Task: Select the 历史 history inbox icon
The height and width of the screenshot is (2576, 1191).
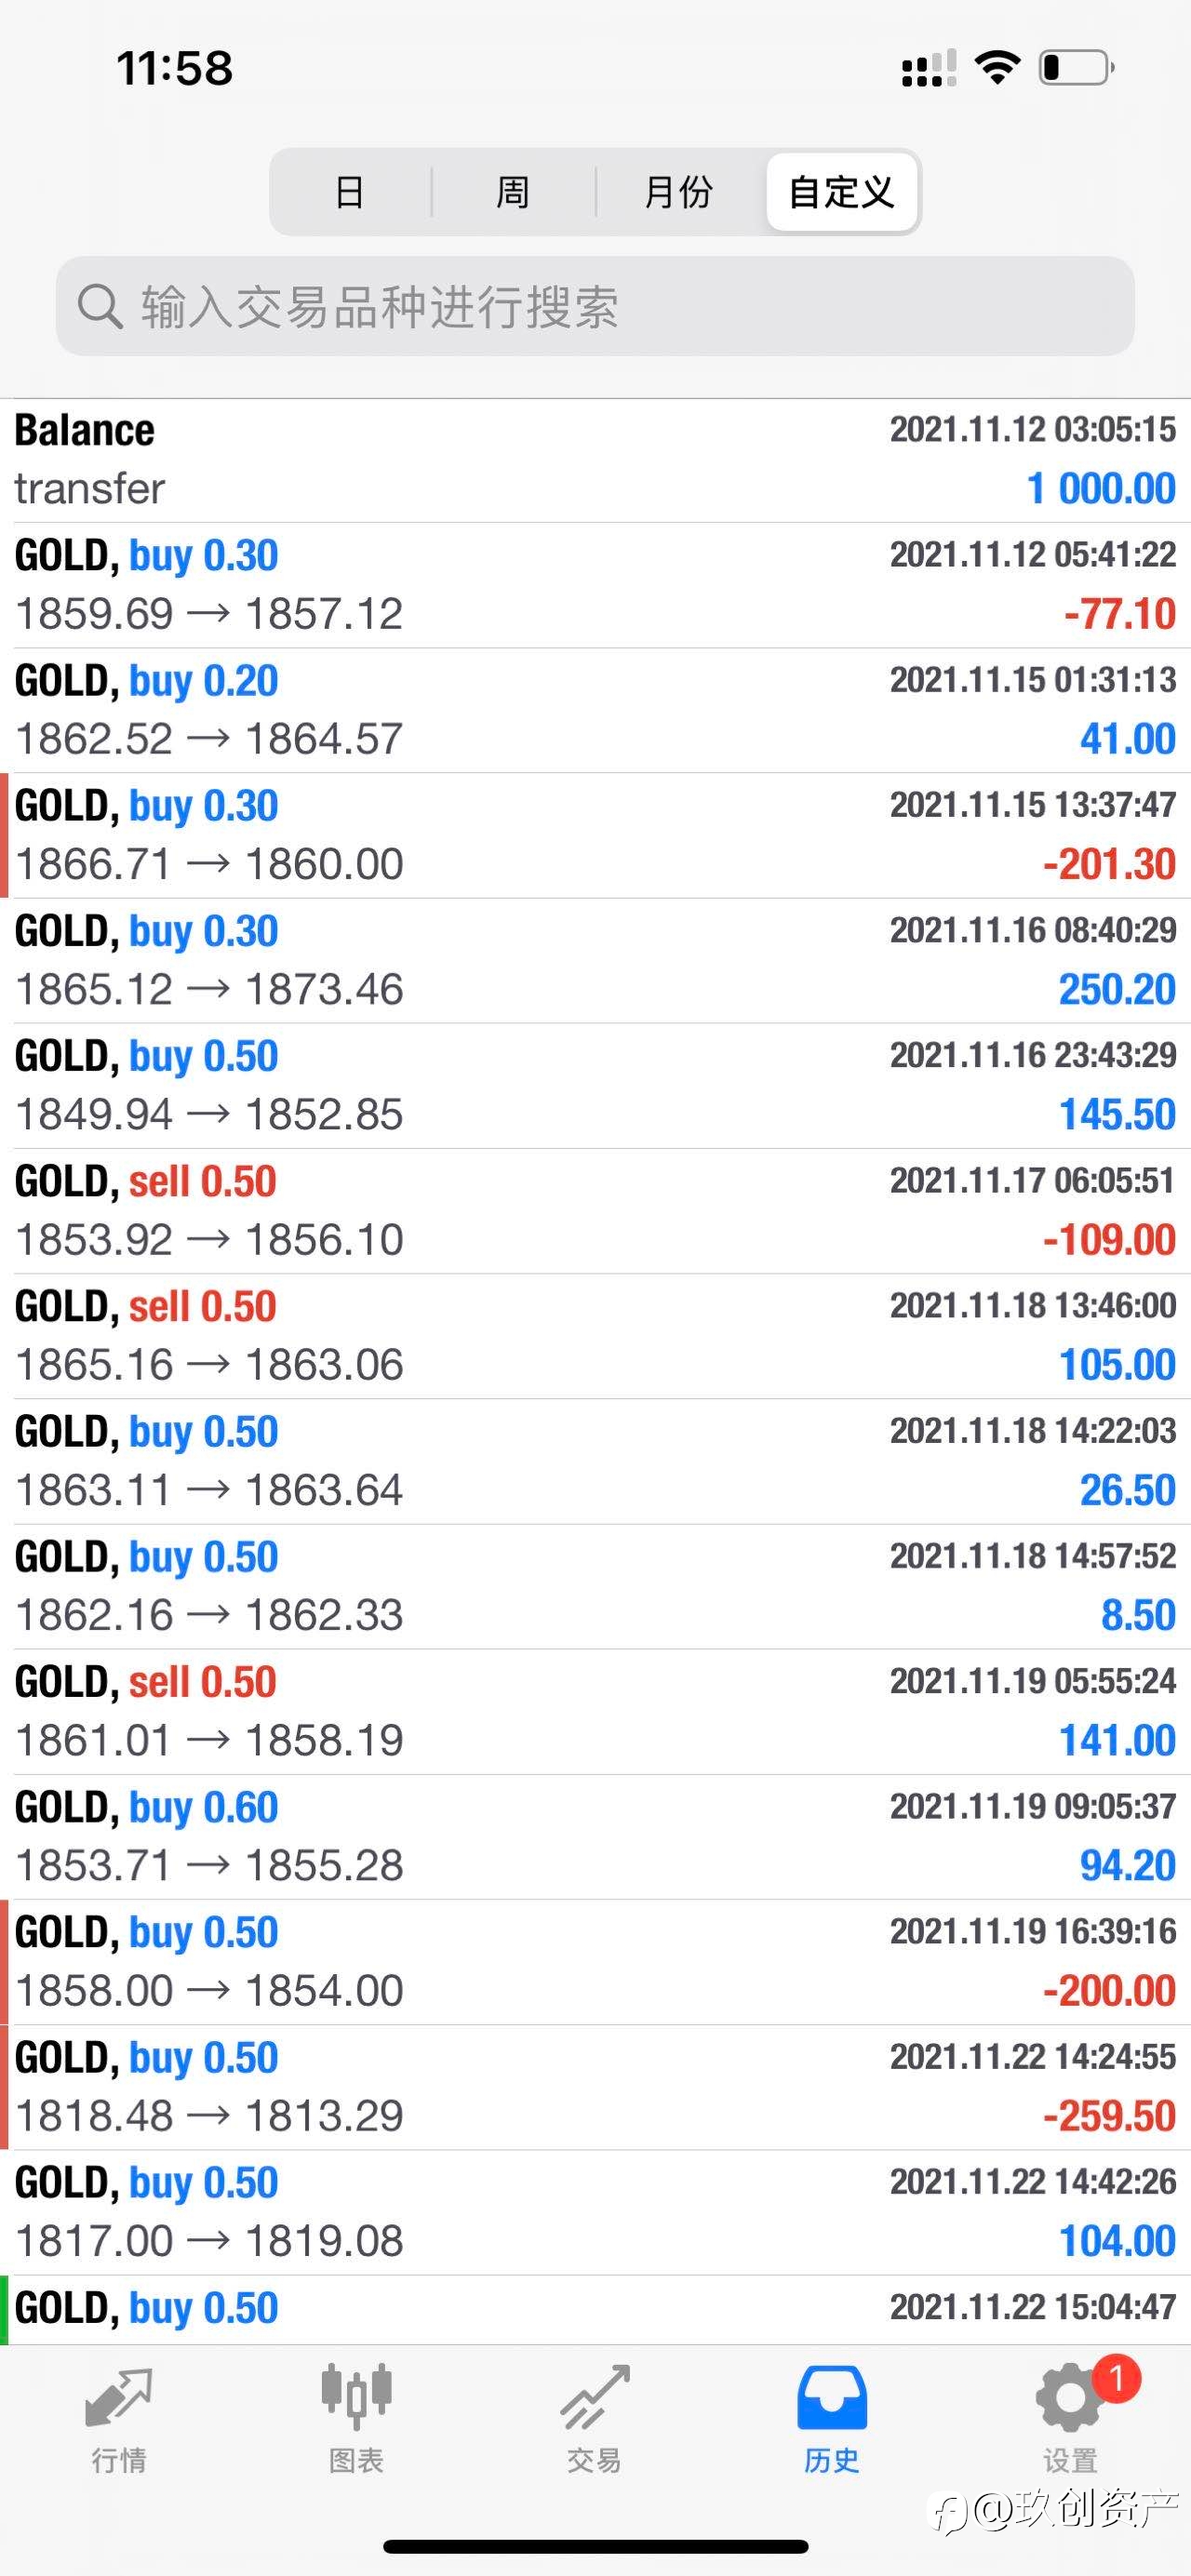Action: coord(832,2398)
